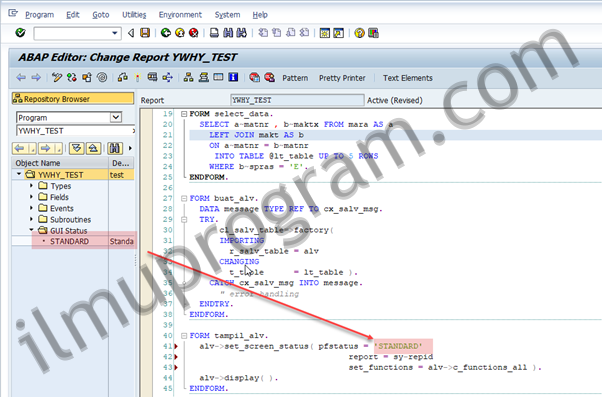This screenshot has height=397, width=602.
Task: Toggle Fullscreen On/Off icon
Action: tap(218, 78)
